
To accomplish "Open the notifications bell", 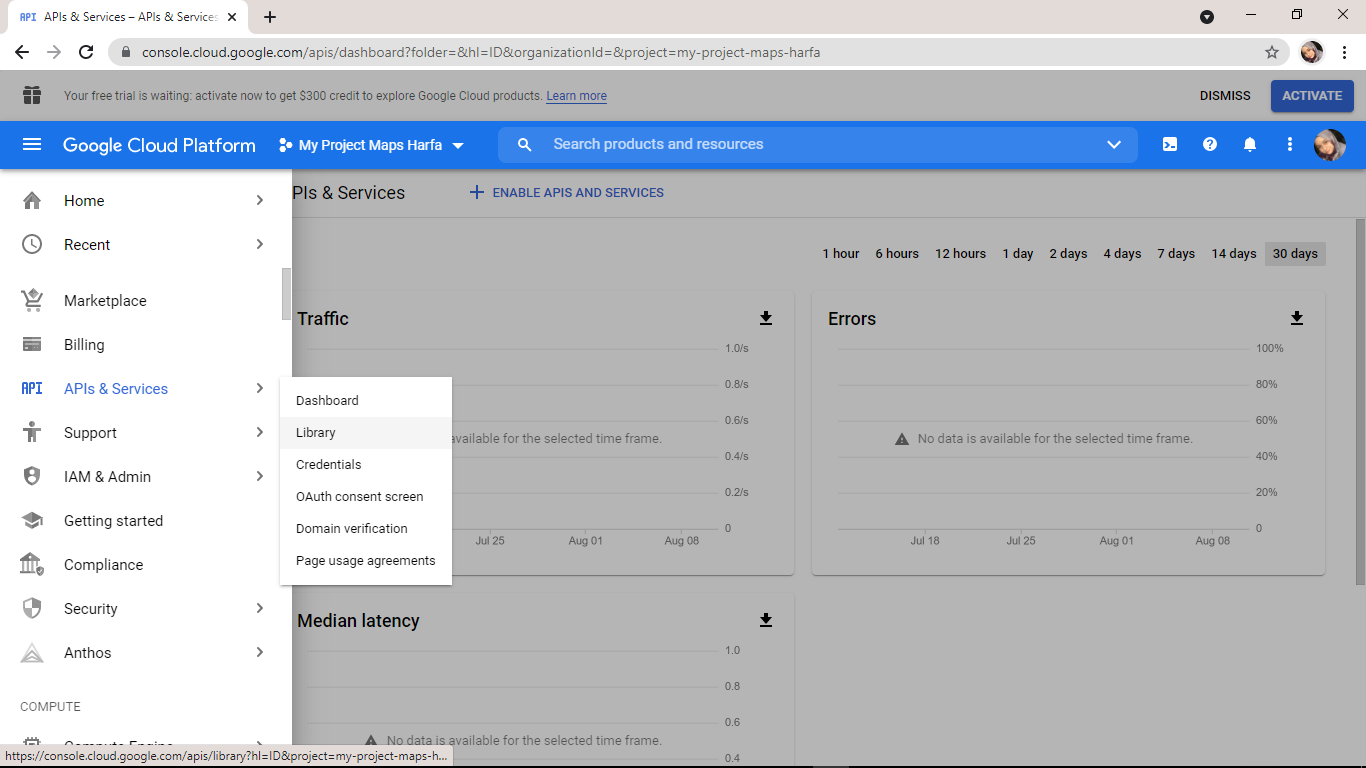I will (1250, 145).
